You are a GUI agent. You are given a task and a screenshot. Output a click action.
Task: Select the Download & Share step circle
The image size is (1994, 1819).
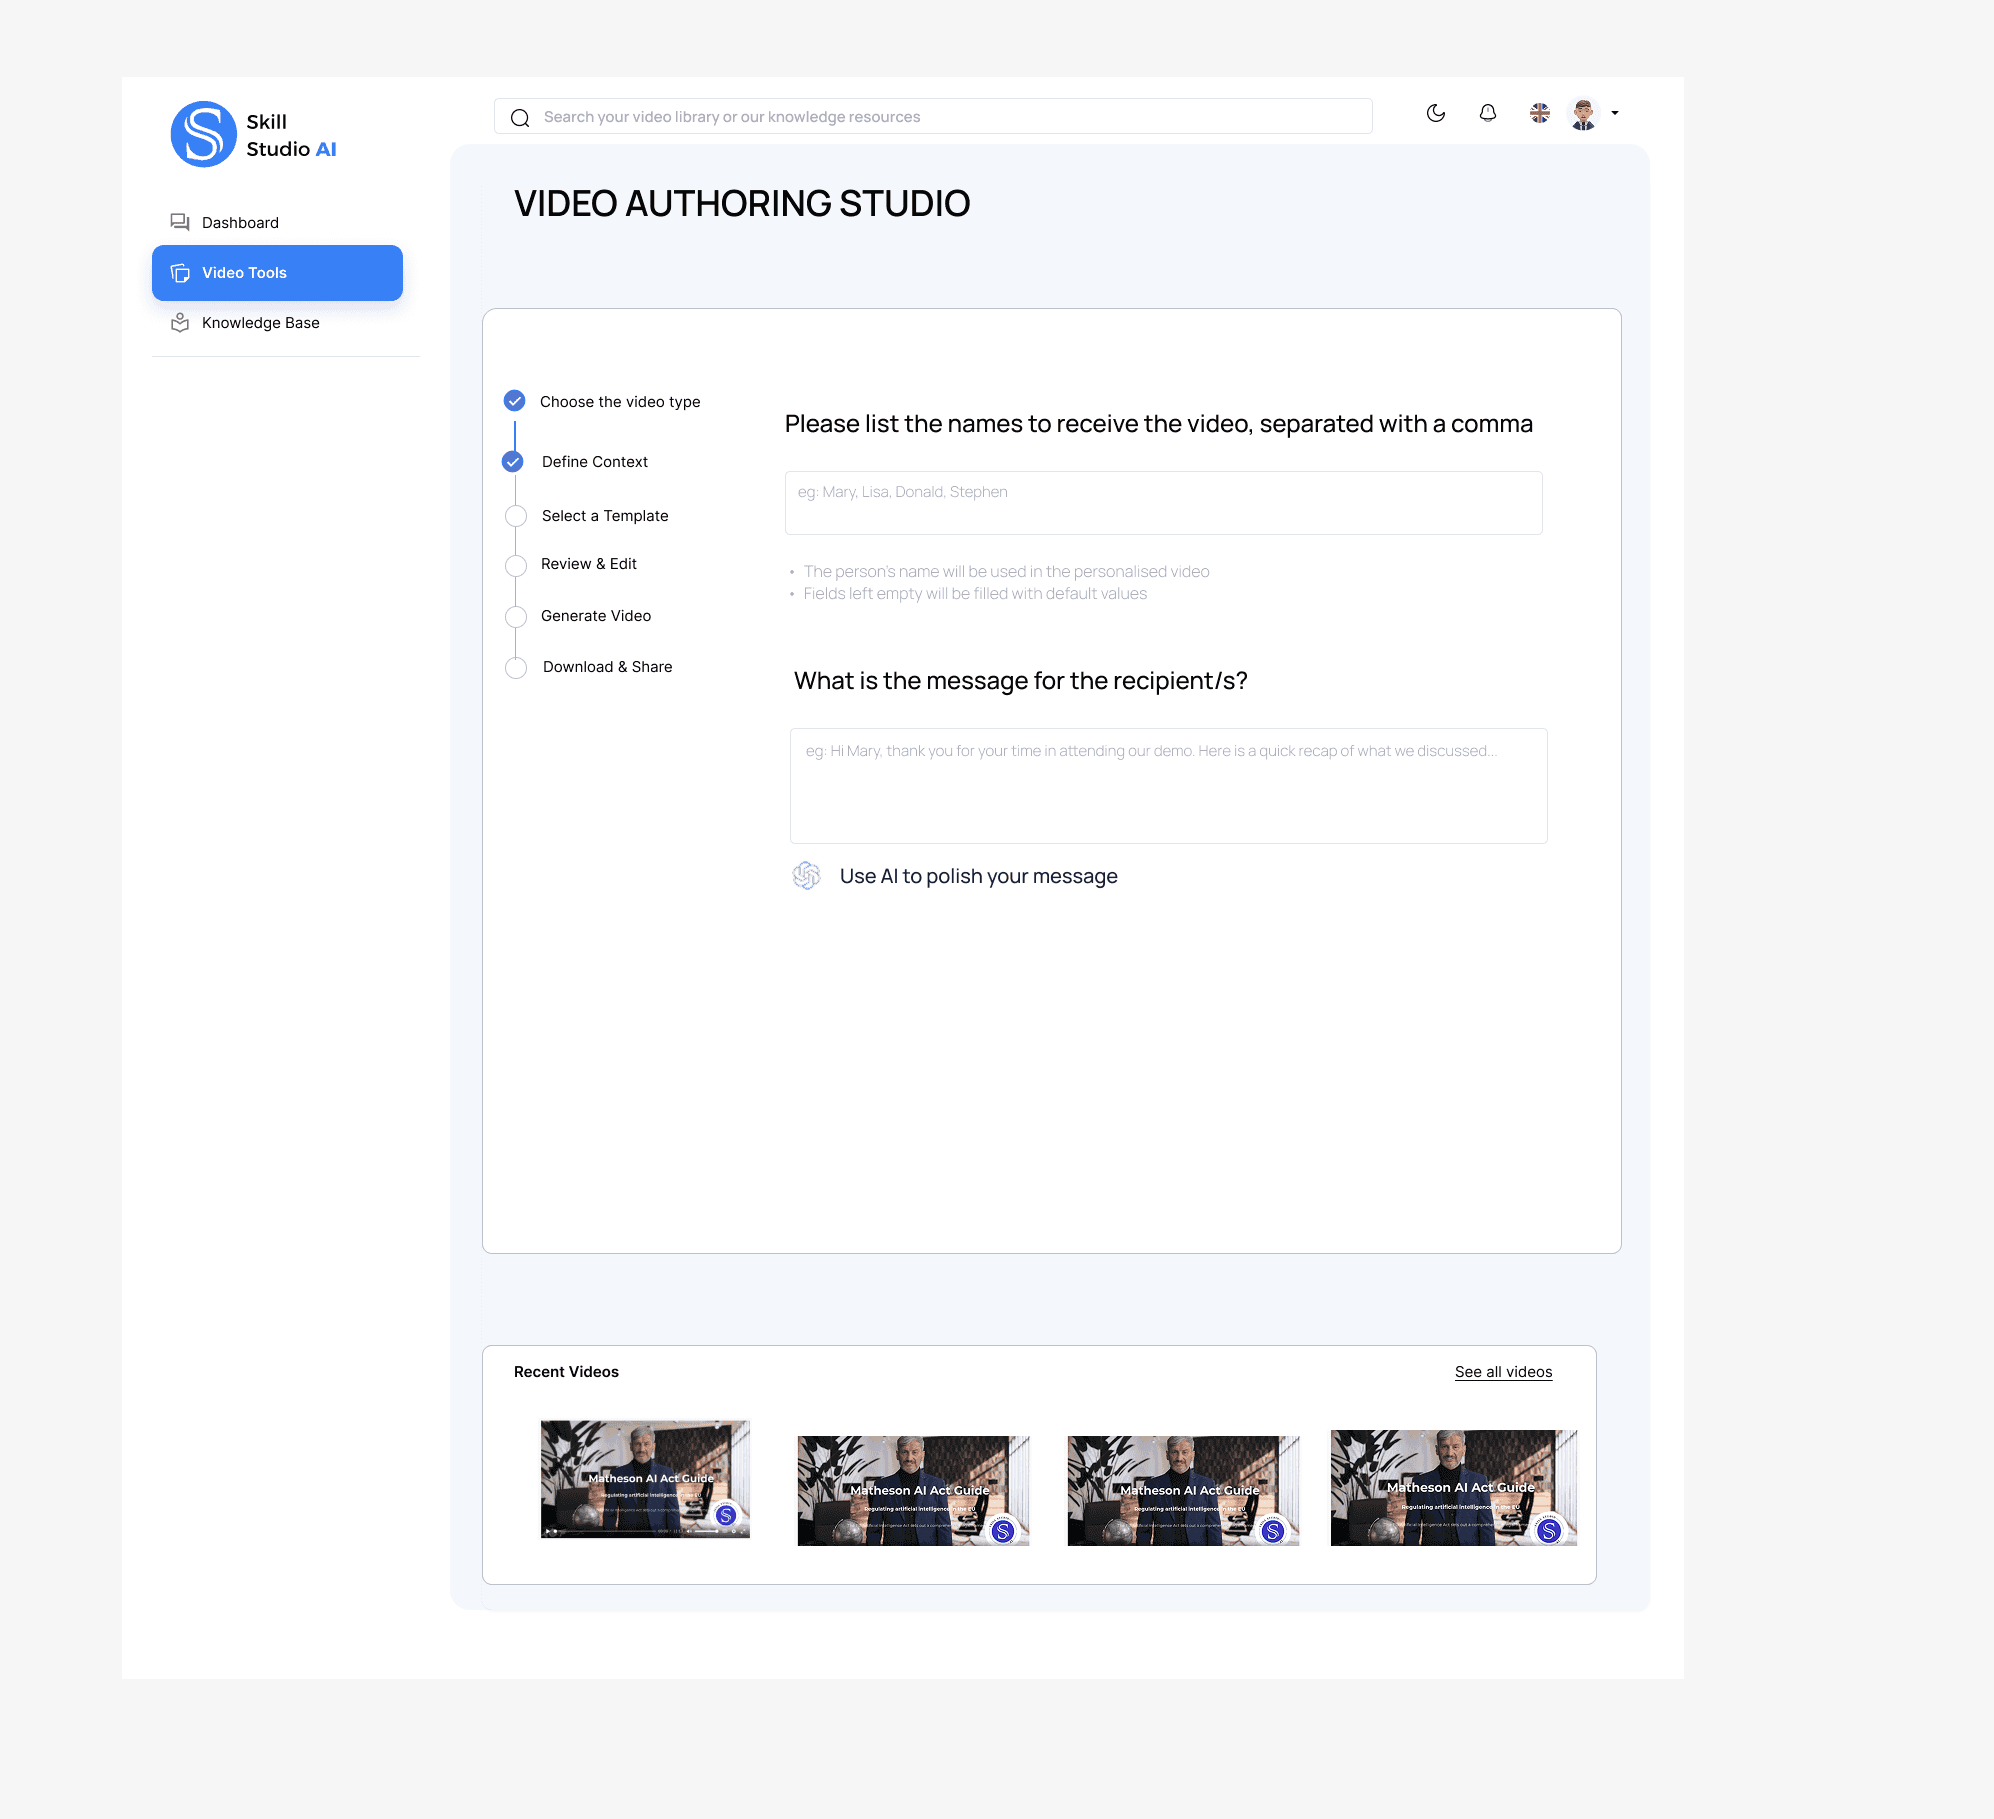[516, 668]
